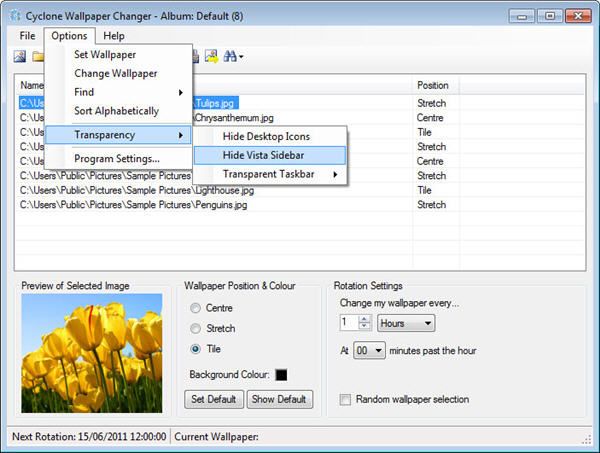This screenshot has width=600, height=453.
Task: Click the picture icon left of the binoculars
Action: pos(210,56)
